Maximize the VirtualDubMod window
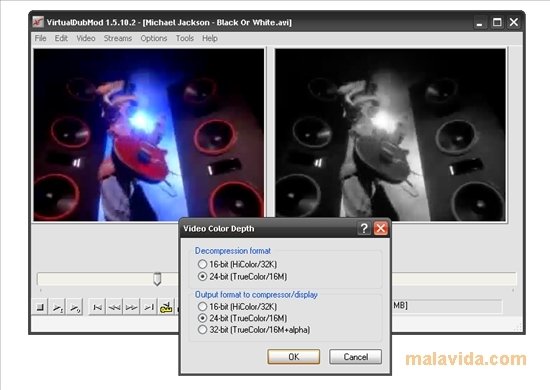The image size is (550, 390). tap(497, 22)
